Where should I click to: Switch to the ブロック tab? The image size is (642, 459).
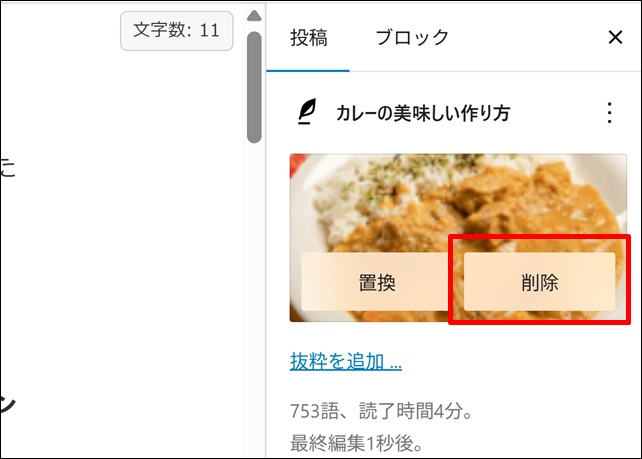(412, 38)
